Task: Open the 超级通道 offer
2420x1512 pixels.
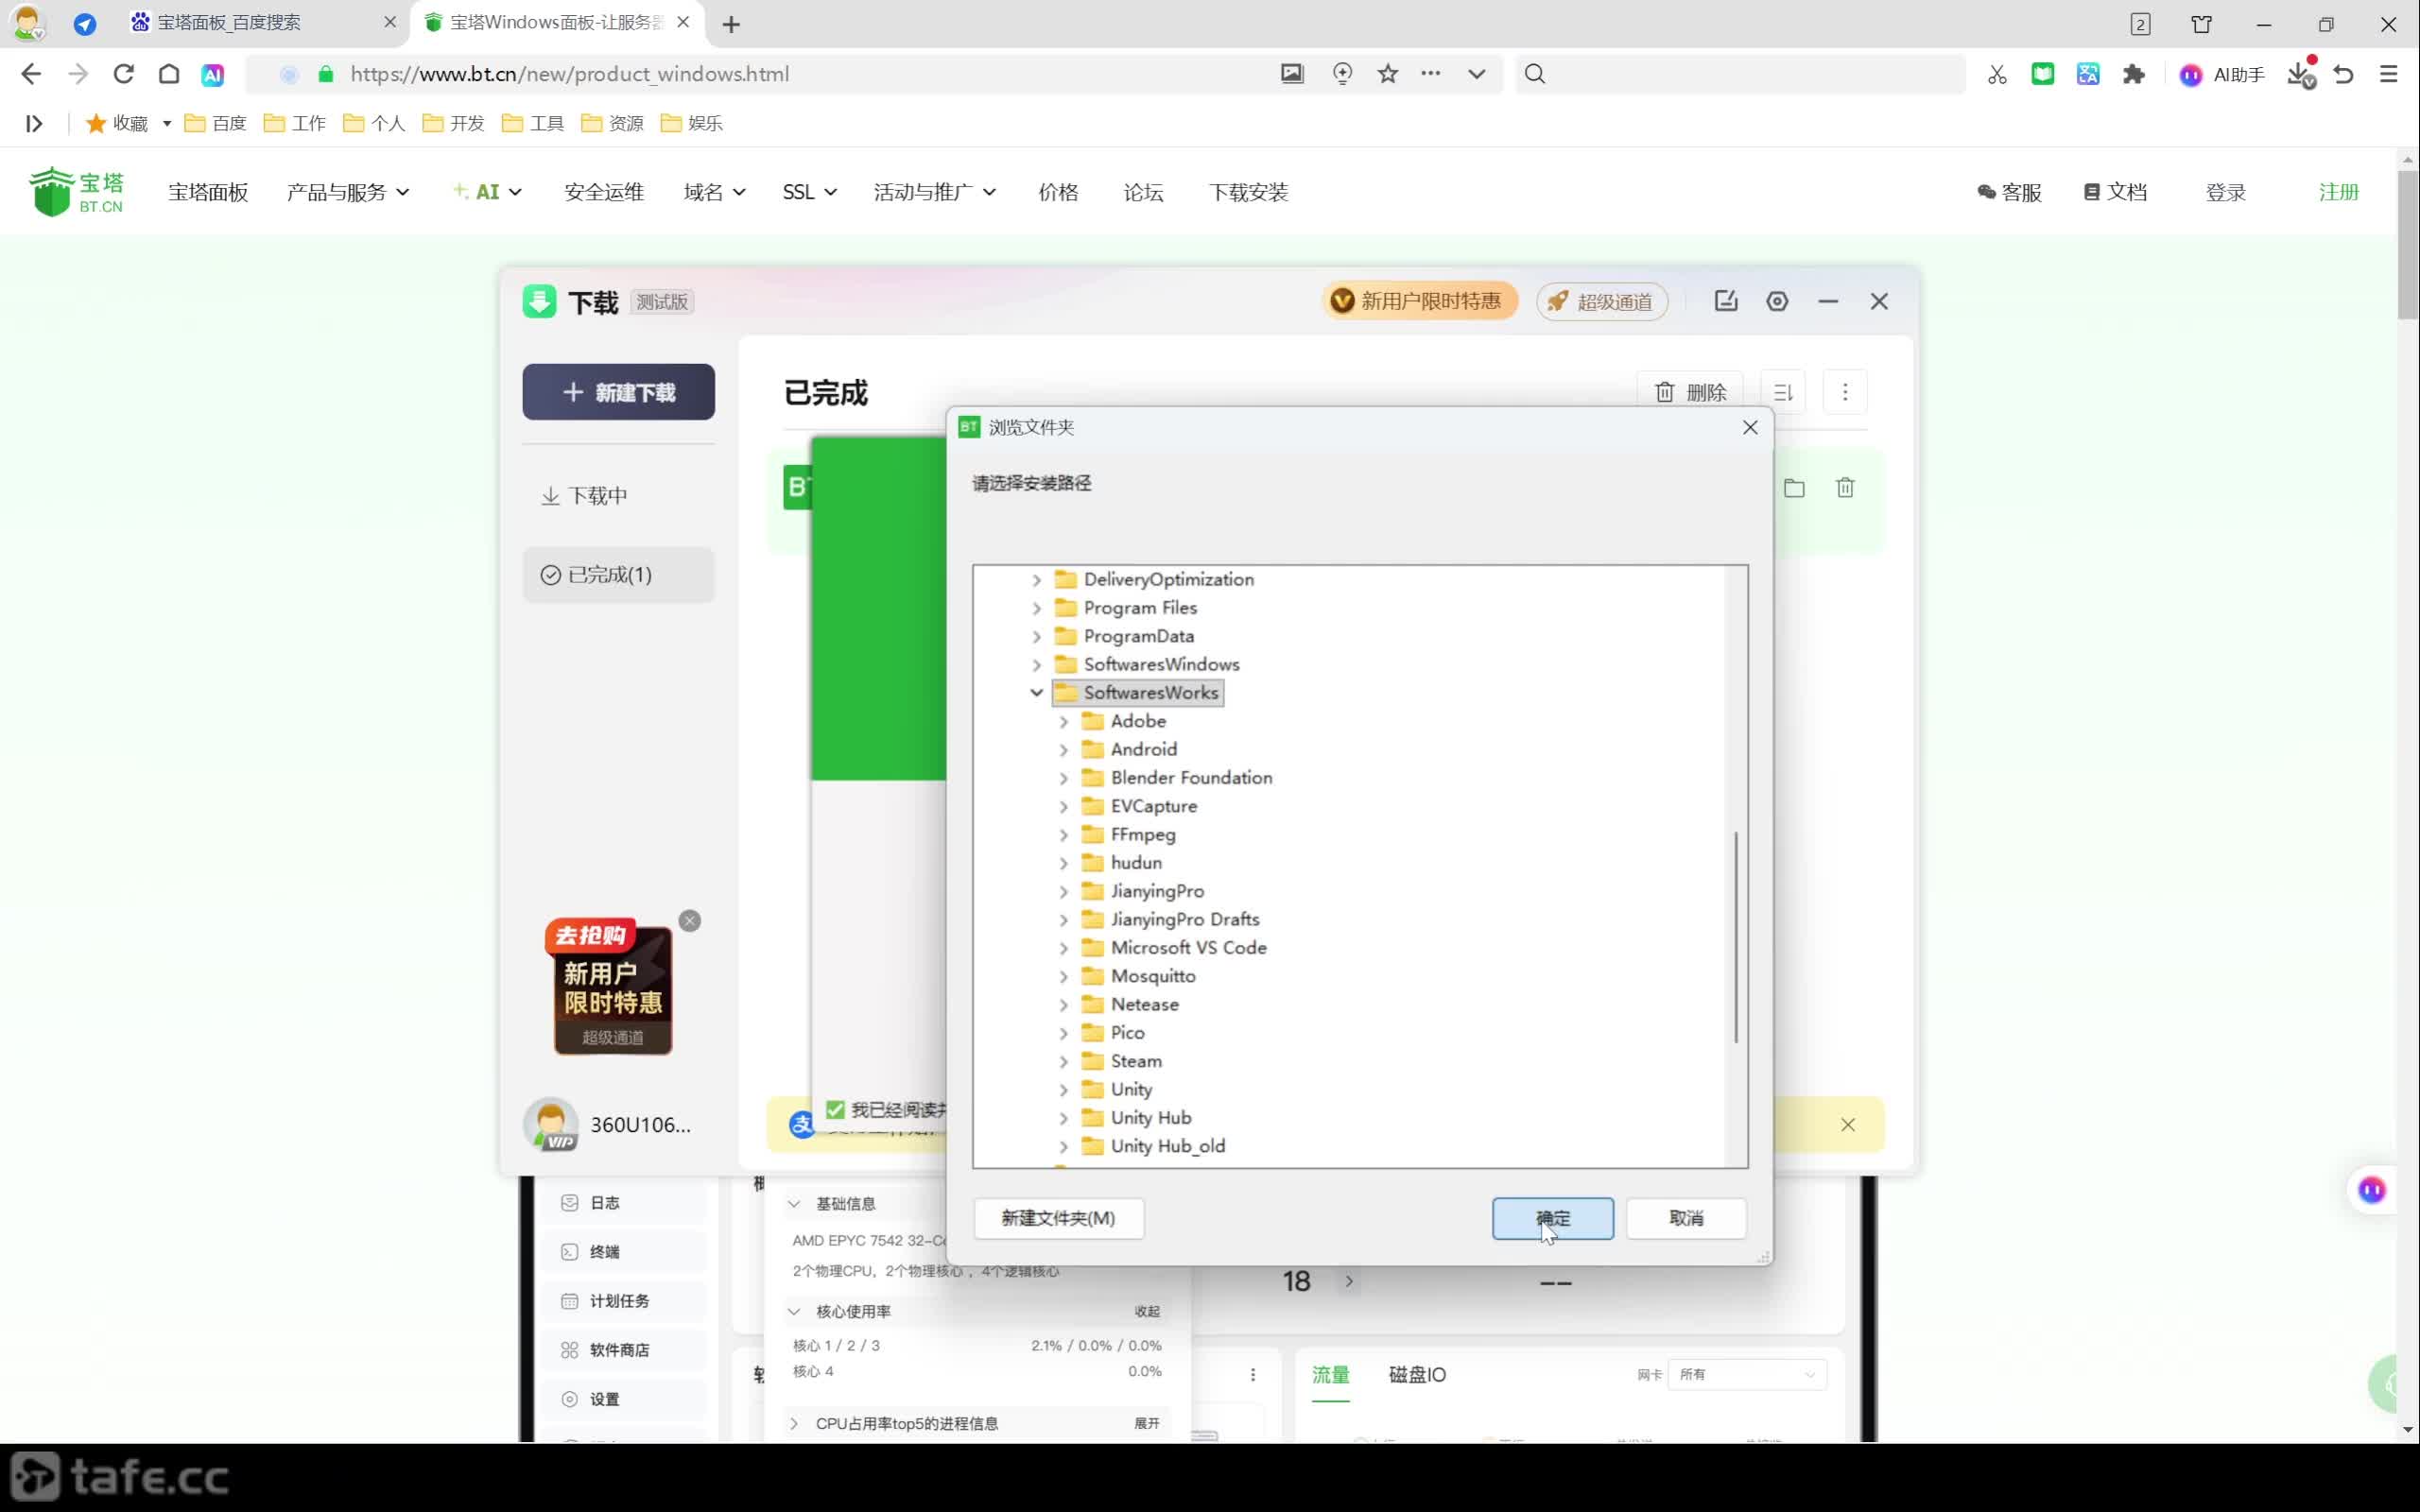Action: pyautogui.click(x=1602, y=301)
